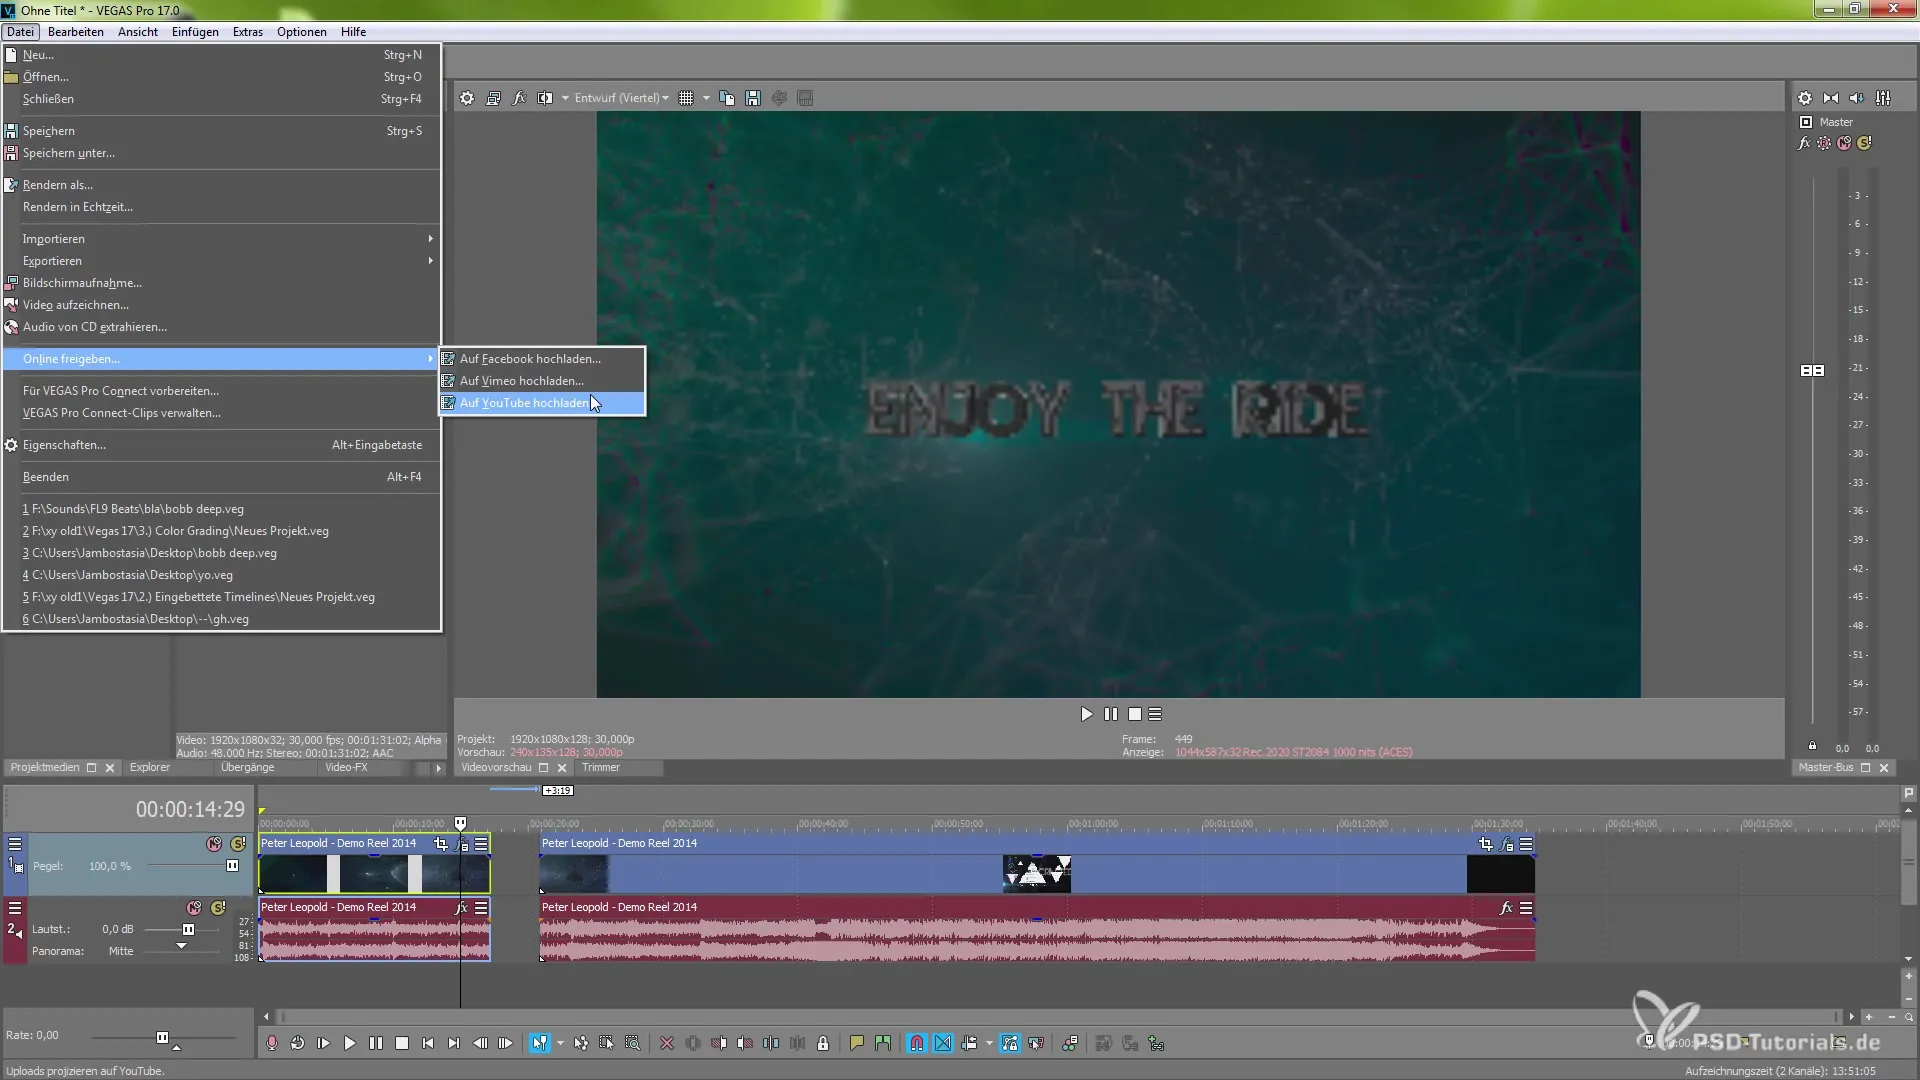Open overlays grid dropdown arrow
This screenshot has width=1920, height=1080.
click(706, 98)
